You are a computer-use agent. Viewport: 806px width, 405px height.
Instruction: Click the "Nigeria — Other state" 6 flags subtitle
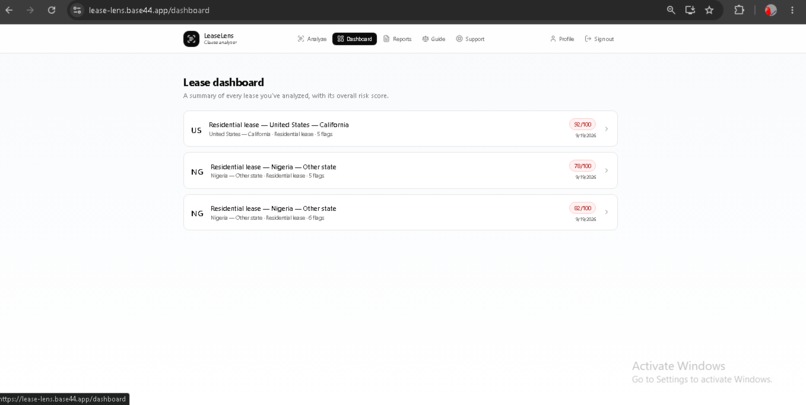(267, 218)
